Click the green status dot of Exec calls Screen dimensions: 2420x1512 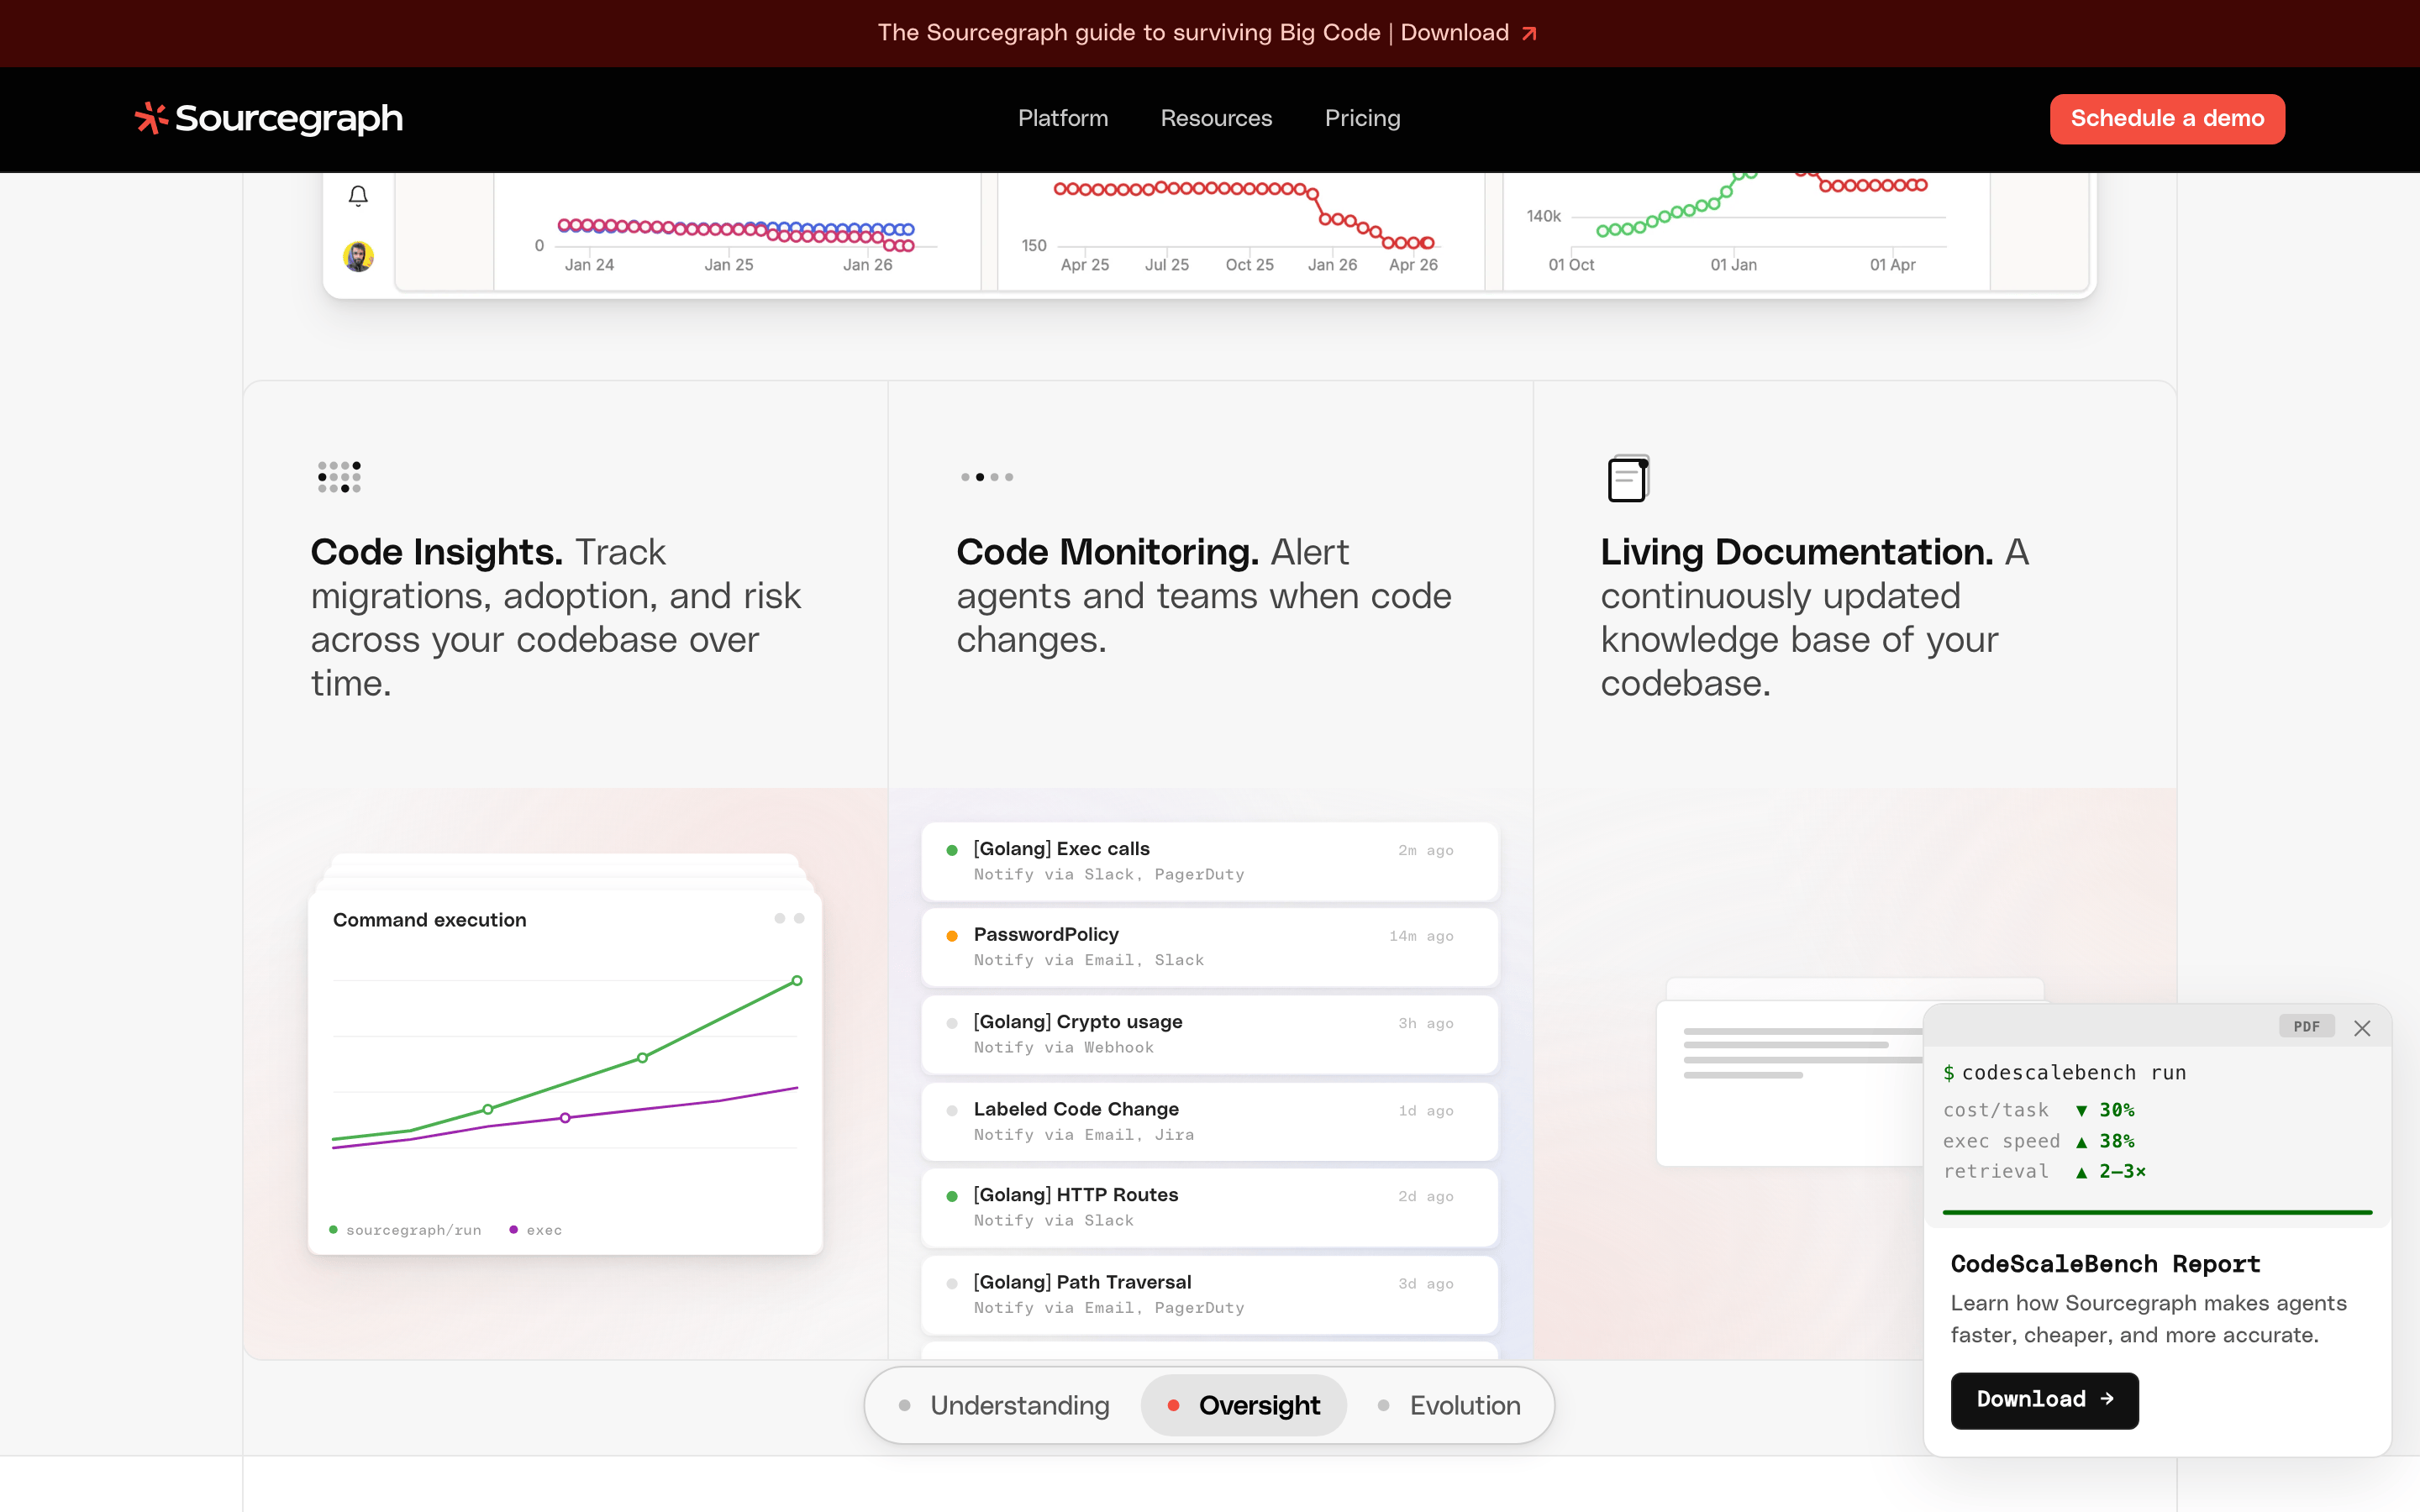(x=952, y=850)
